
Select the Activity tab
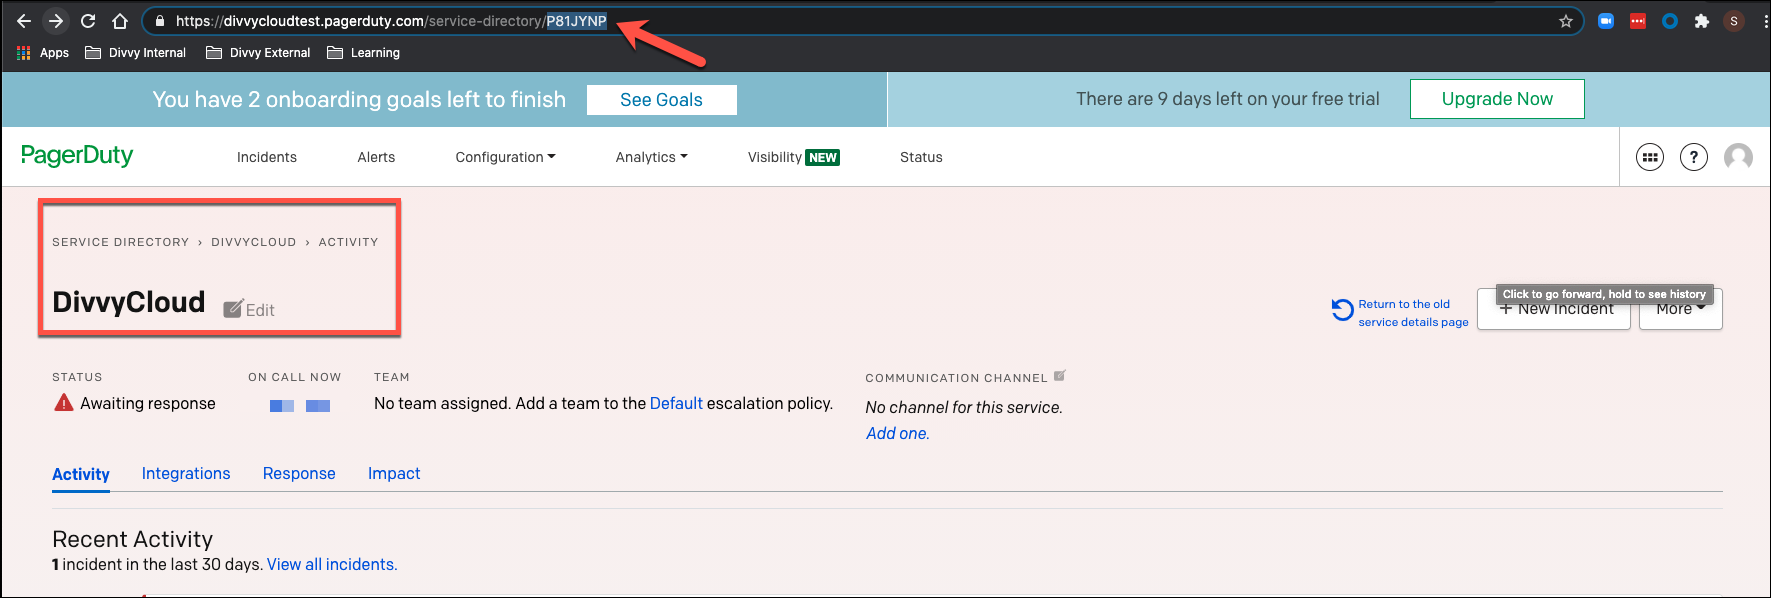(81, 474)
